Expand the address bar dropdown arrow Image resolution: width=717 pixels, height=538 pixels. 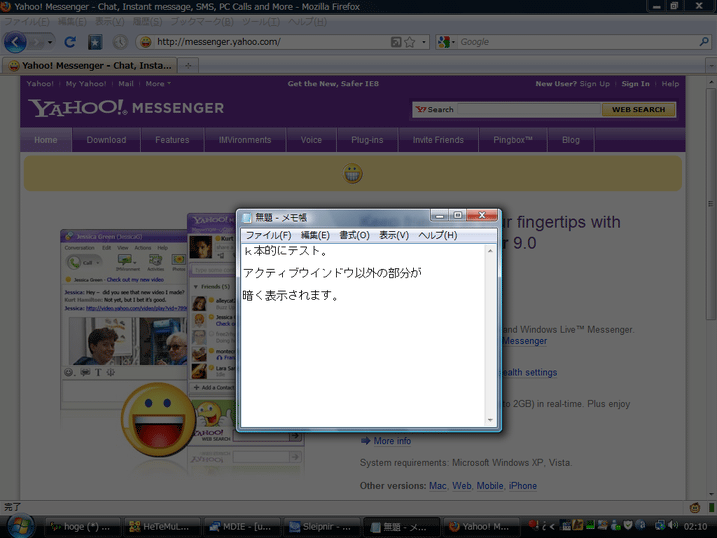point(424,42)
